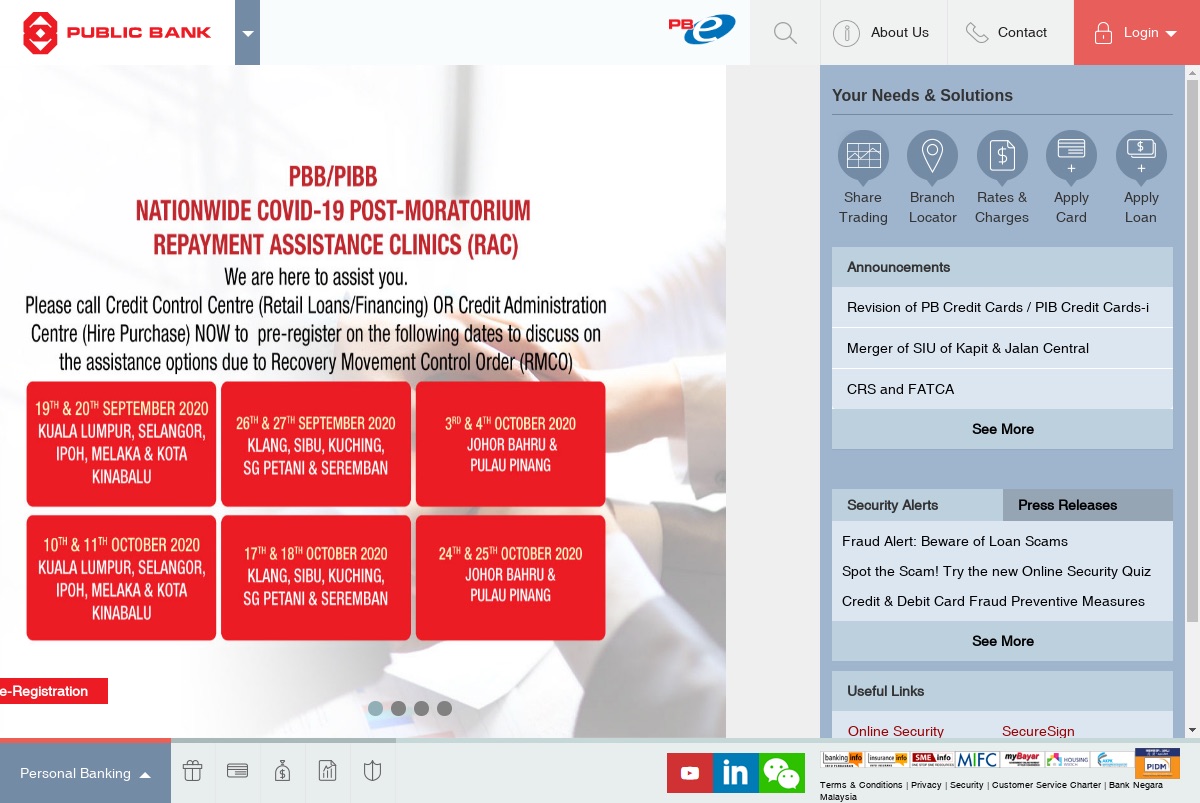The height and width of the screenshot is (803, 1200).
Task: Open the Contact page
Action: coord(1010,33)
